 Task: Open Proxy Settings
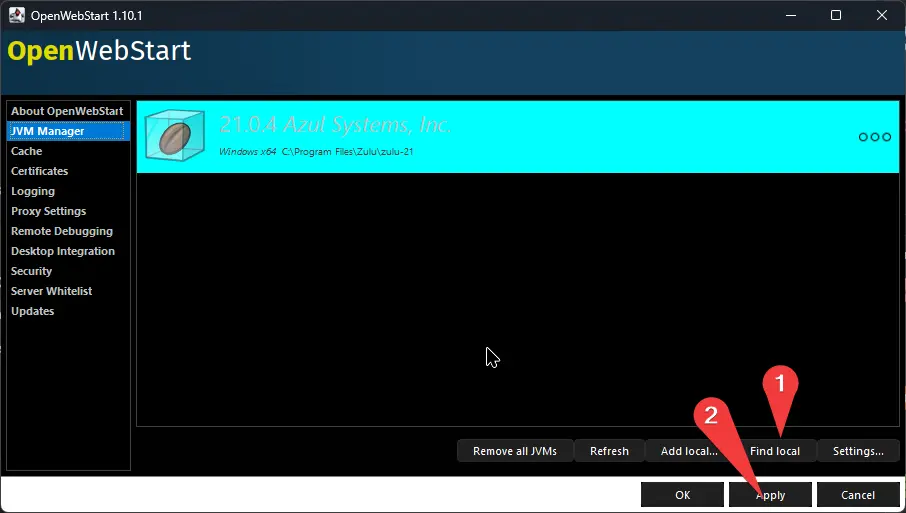68,211
